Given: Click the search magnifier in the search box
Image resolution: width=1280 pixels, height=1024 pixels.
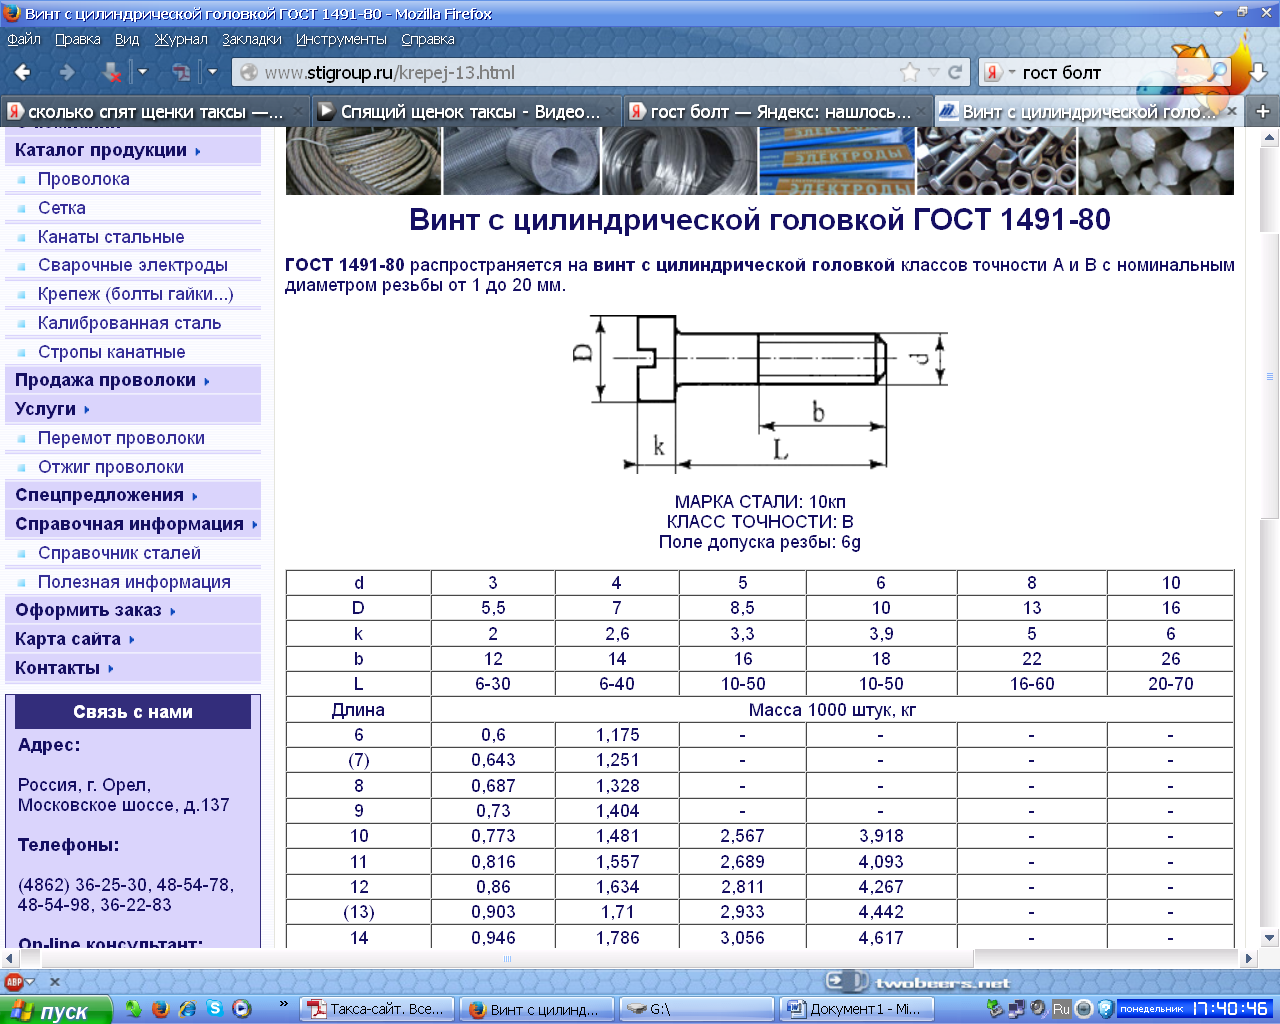Looking at the screenshot, I should [1217, 72].
